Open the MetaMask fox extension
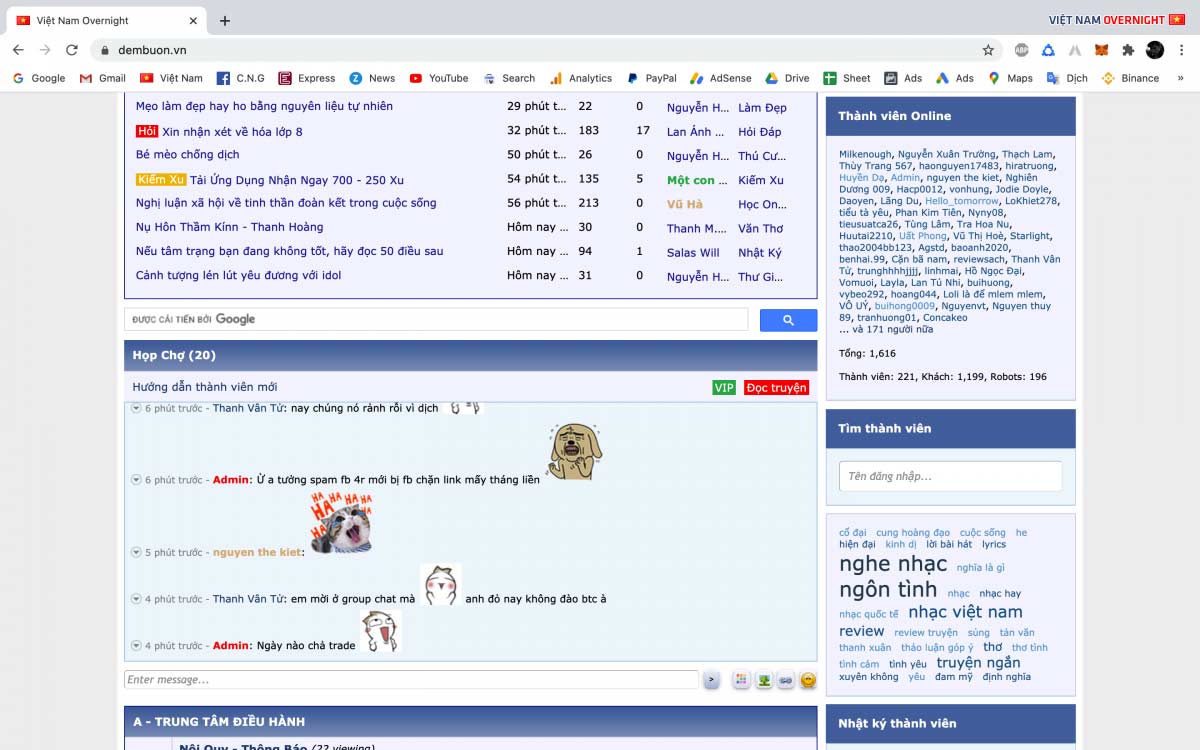Viewport: 1200px width, 750px height. point(1101,50)
